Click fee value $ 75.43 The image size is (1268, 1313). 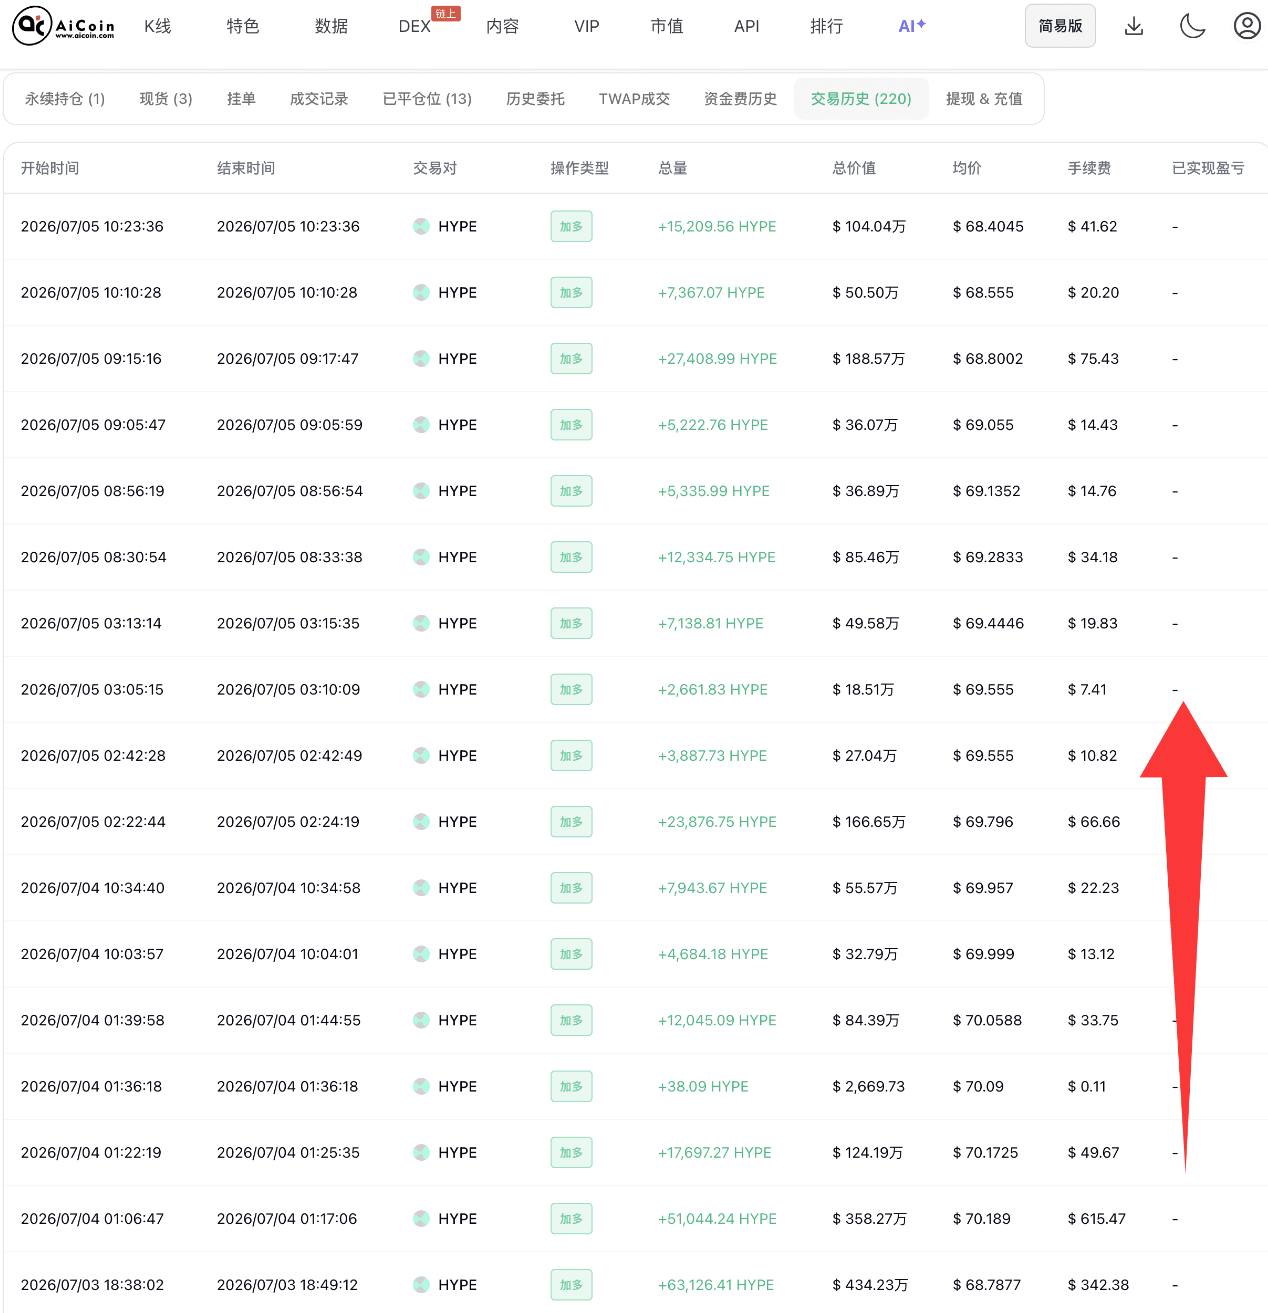[1093, 359]
